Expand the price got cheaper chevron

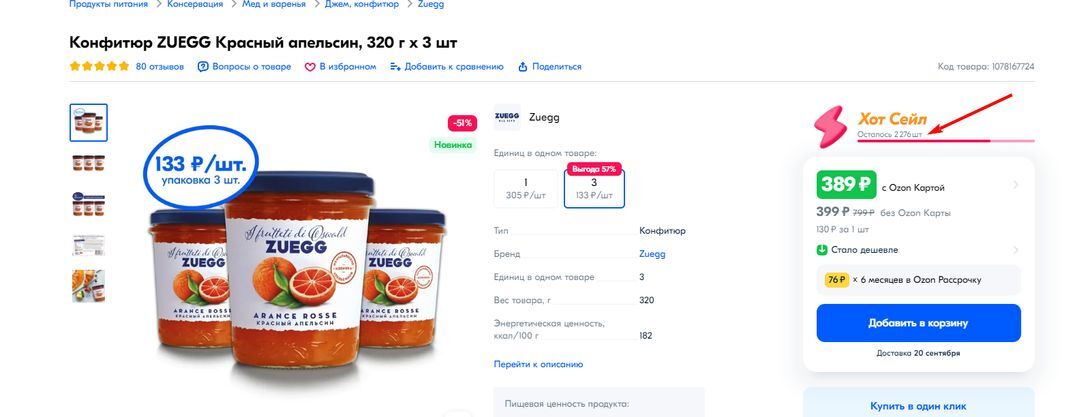click(1016, 250)
